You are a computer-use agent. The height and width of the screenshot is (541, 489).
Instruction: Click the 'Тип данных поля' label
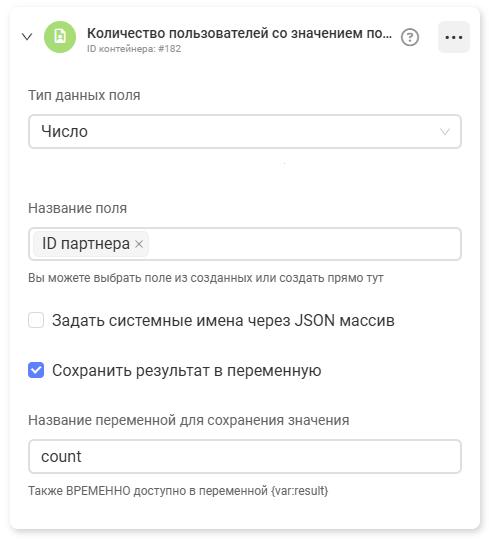click(84, 95)
